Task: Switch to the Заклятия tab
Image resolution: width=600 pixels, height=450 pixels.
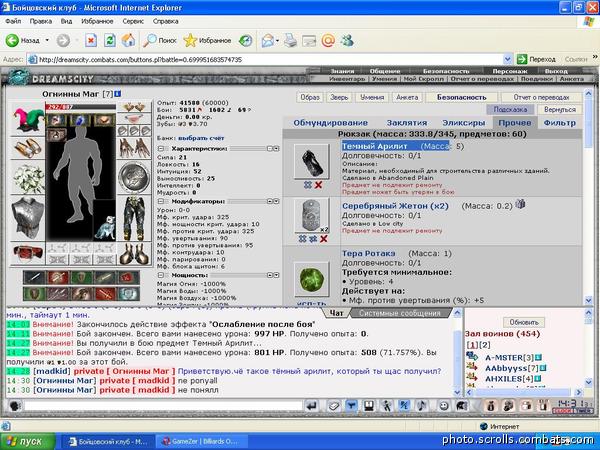Action: [x=407, y=123]
